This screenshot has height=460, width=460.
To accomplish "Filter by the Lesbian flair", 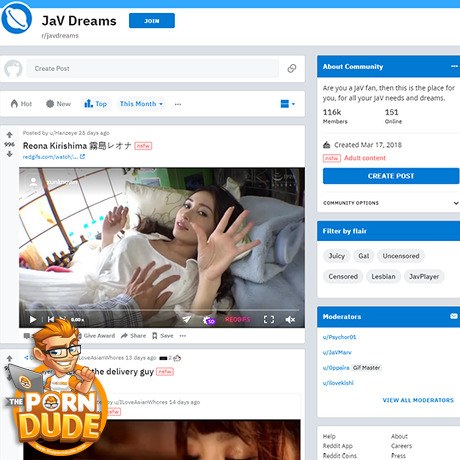I will coord(383,277).
